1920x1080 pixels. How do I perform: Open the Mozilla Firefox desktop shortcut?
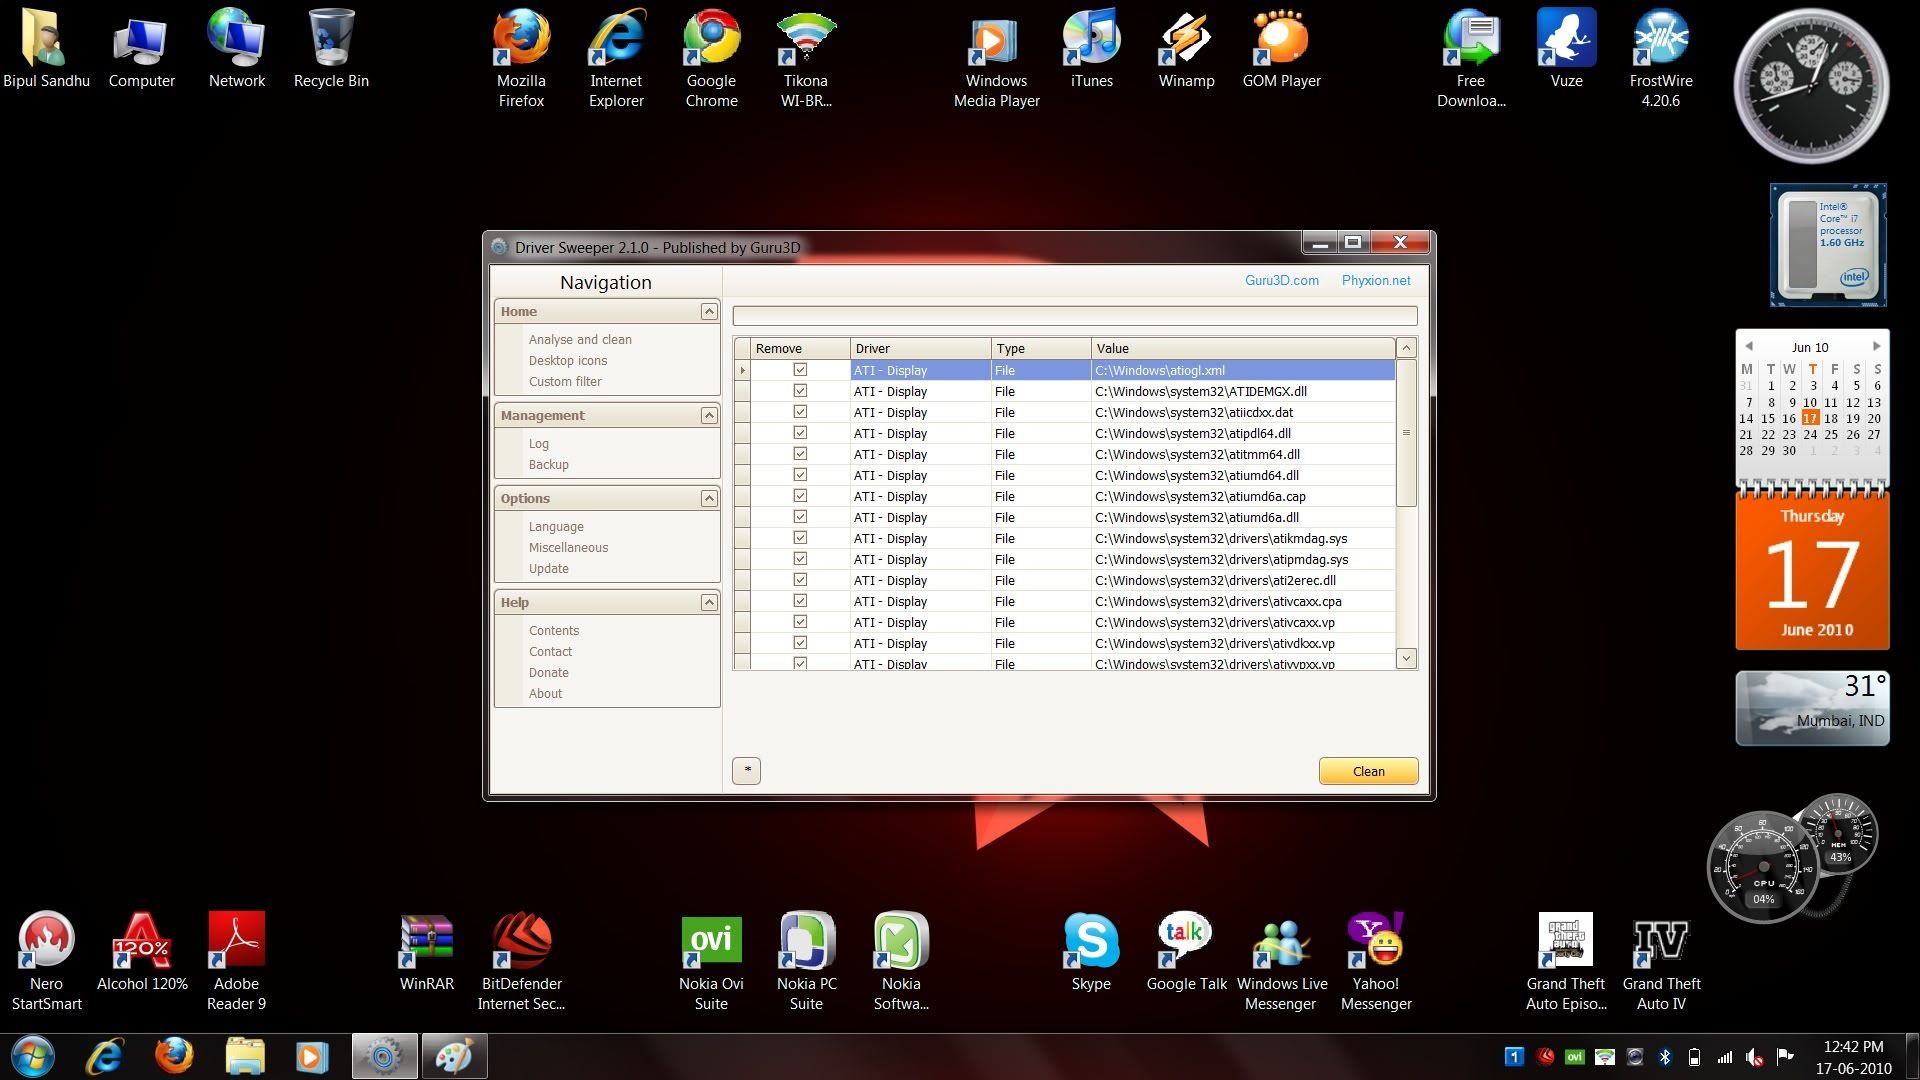521,58
